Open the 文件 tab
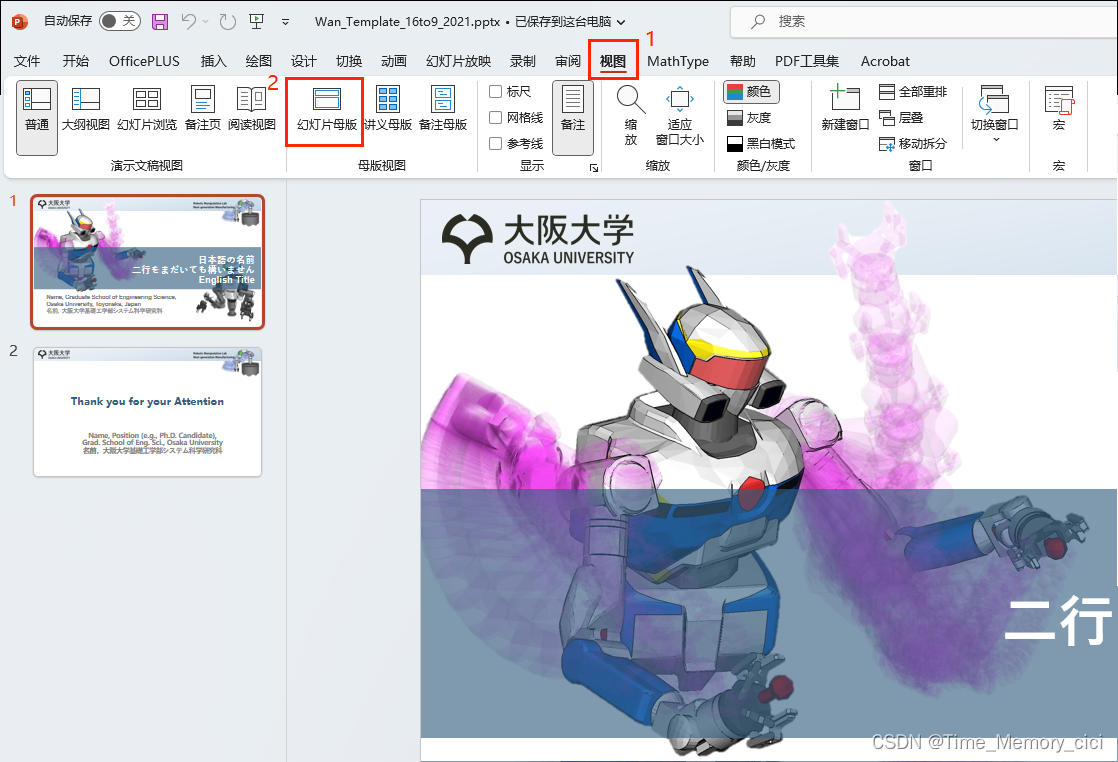Image resolution: width=1118 pixels, height=762 pixels. tap(27, 61)
